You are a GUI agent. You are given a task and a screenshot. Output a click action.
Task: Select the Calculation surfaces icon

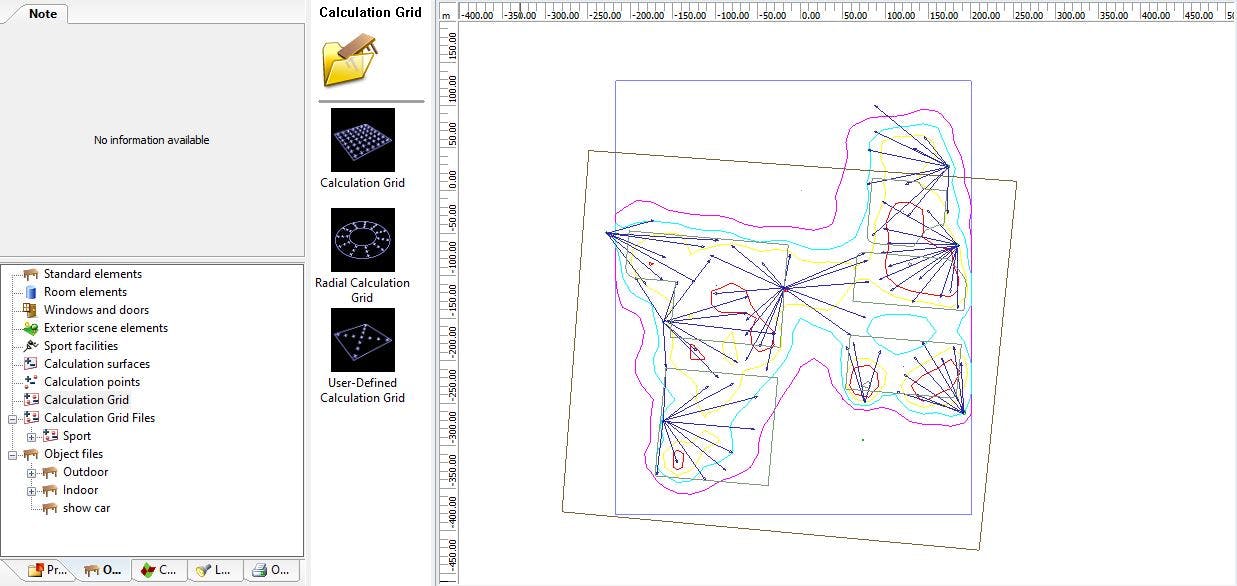[31, 364]
